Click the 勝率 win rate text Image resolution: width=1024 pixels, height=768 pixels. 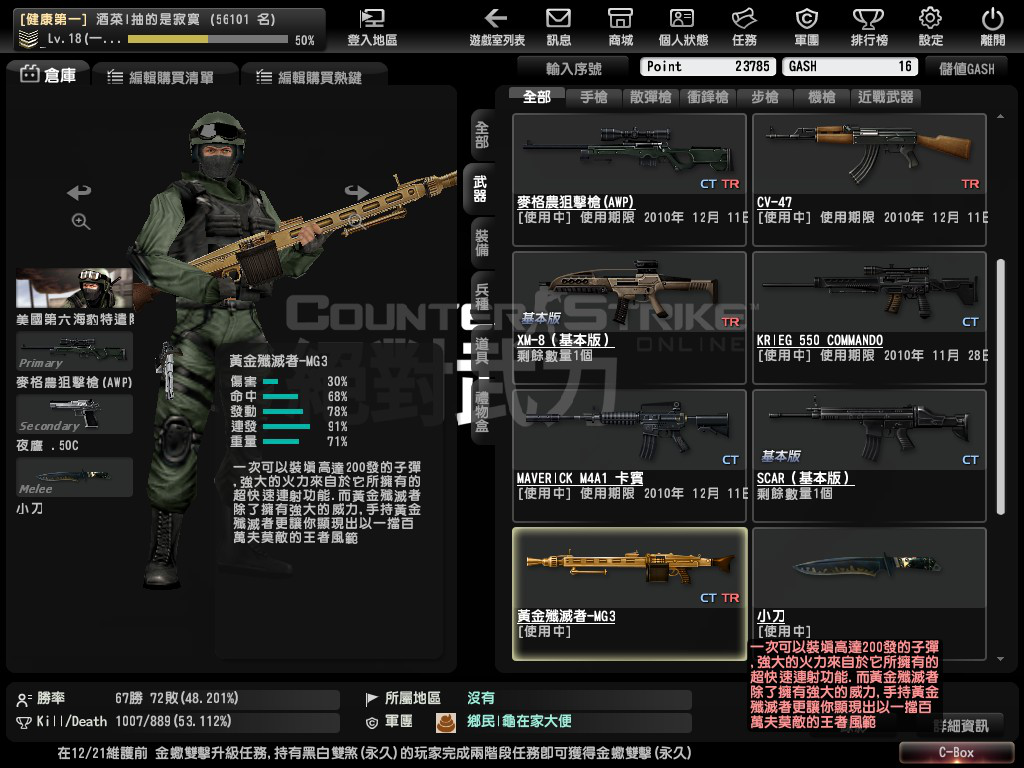pyautogui.click(x=176, y=698)
